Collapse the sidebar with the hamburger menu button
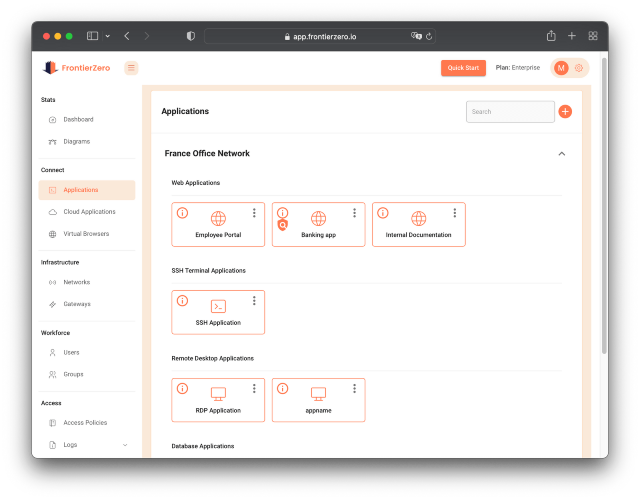The image size is (640, 500). [x=131, y=68]
